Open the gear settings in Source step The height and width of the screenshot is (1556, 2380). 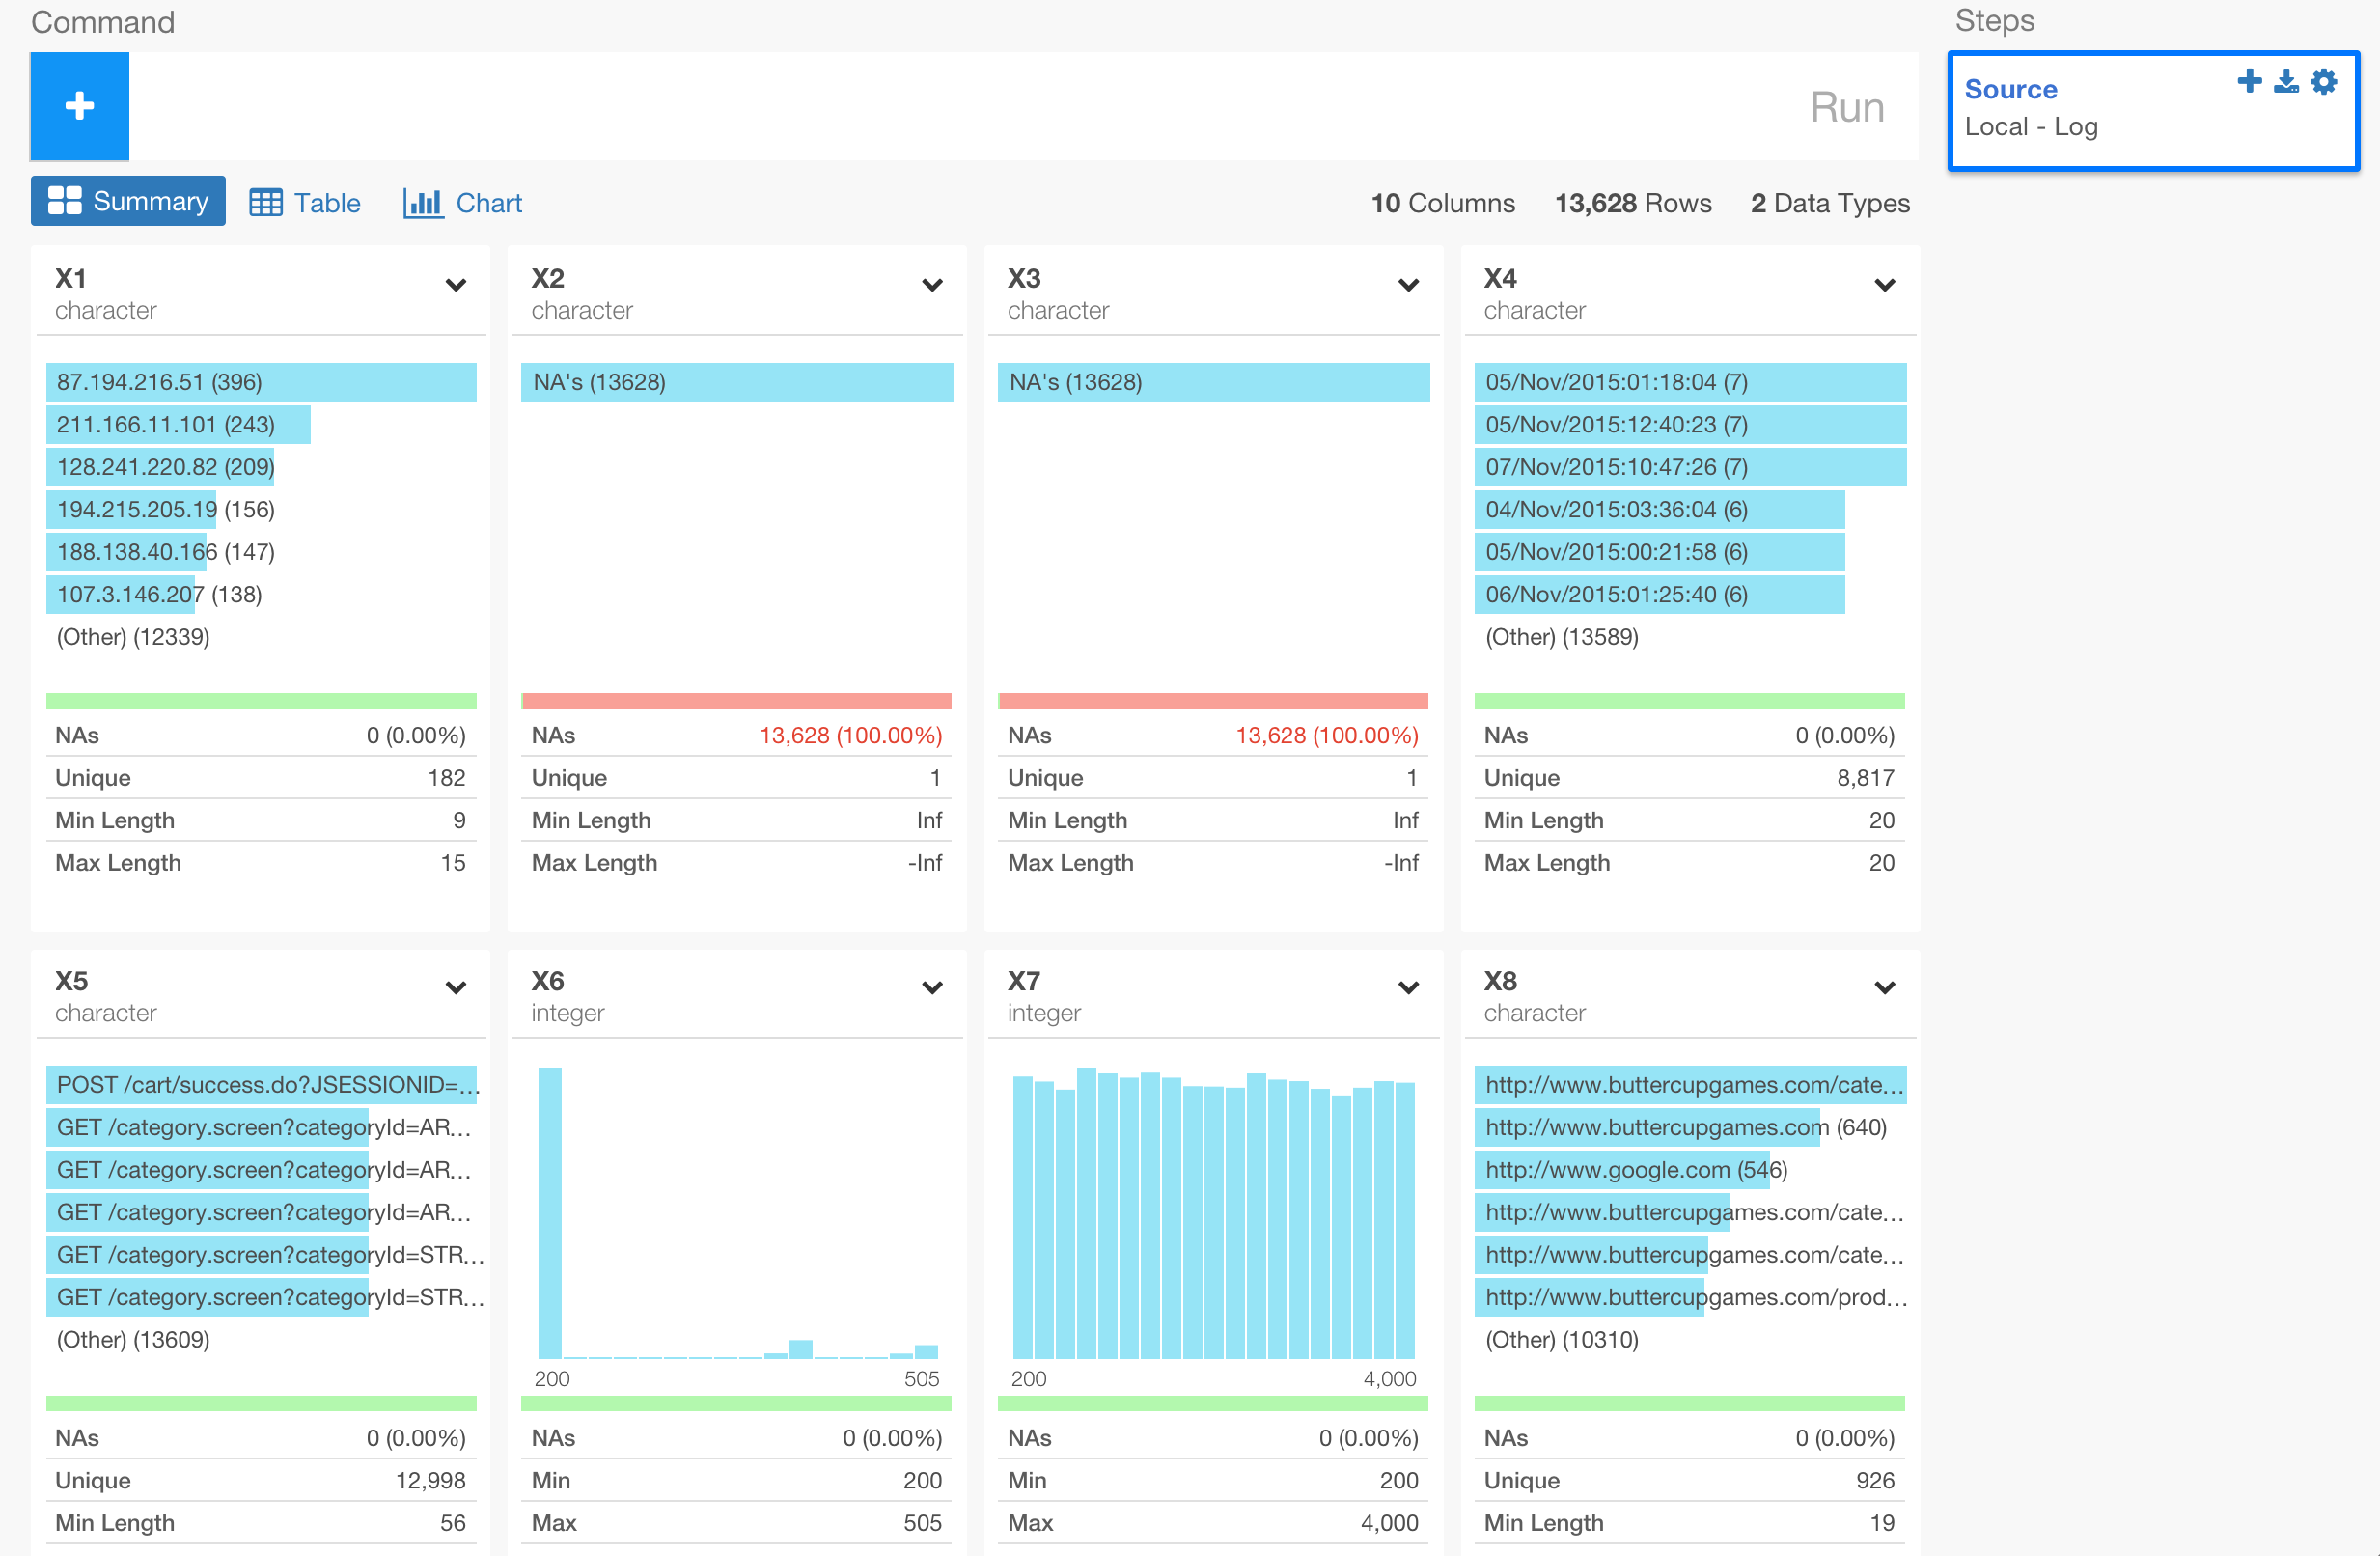[x=2324, y=82]
